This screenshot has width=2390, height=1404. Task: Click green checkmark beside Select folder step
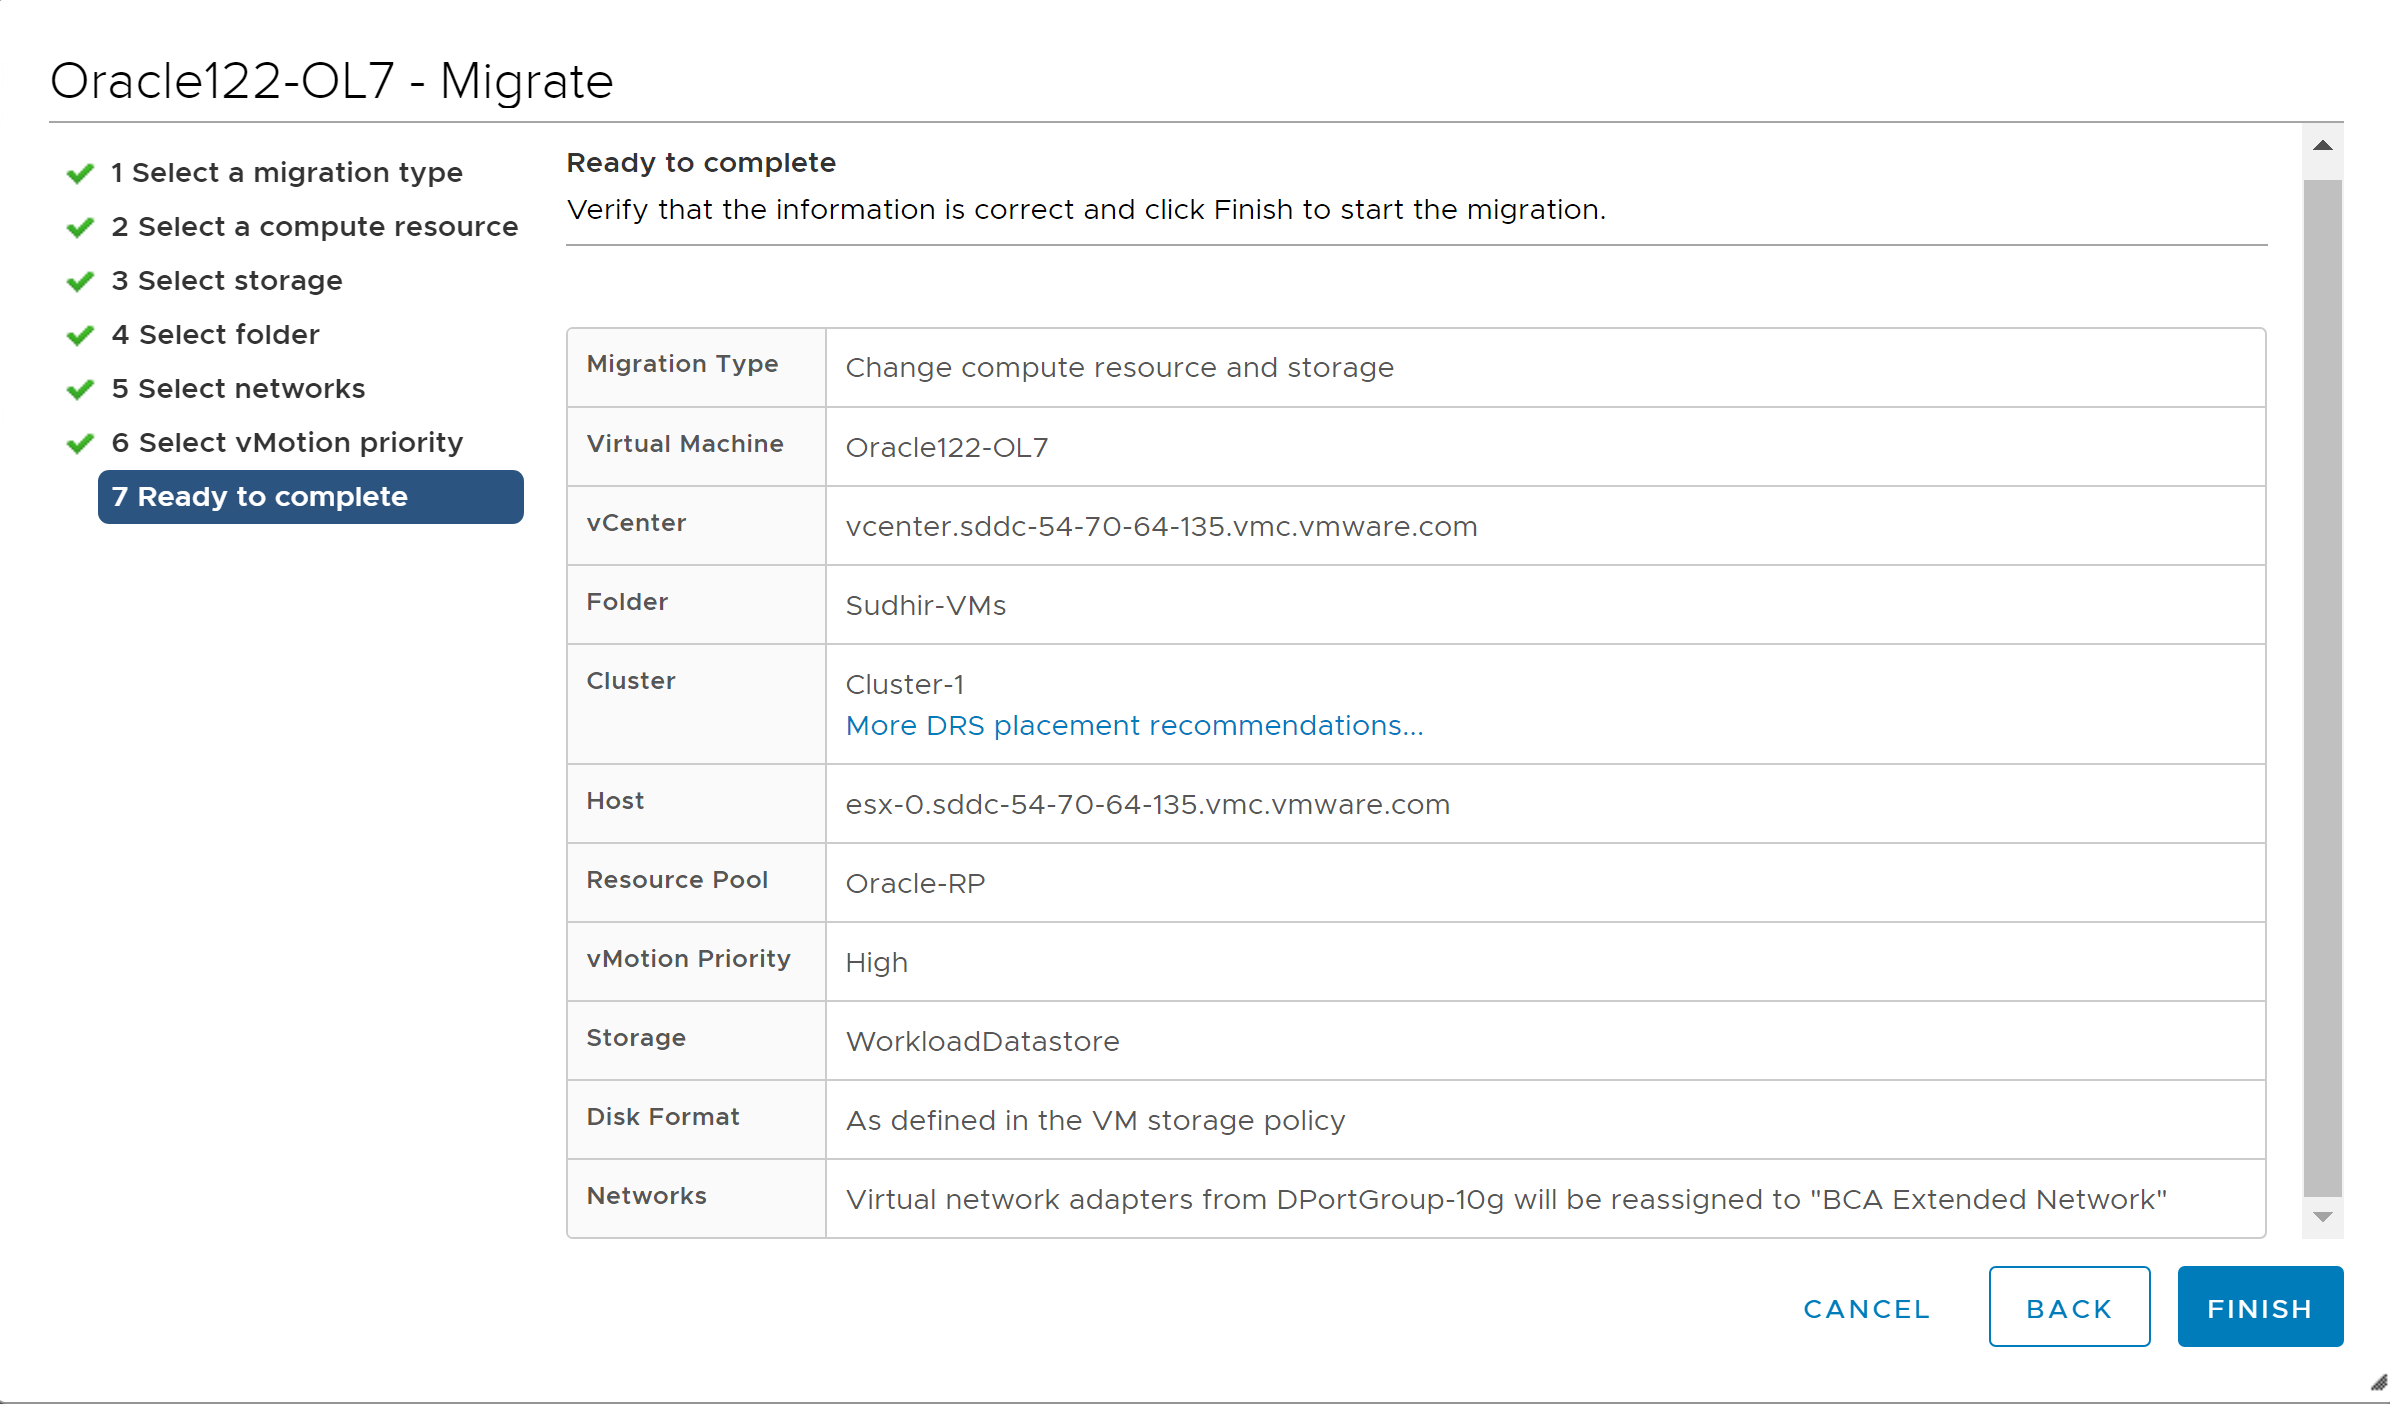coord(80,335)
